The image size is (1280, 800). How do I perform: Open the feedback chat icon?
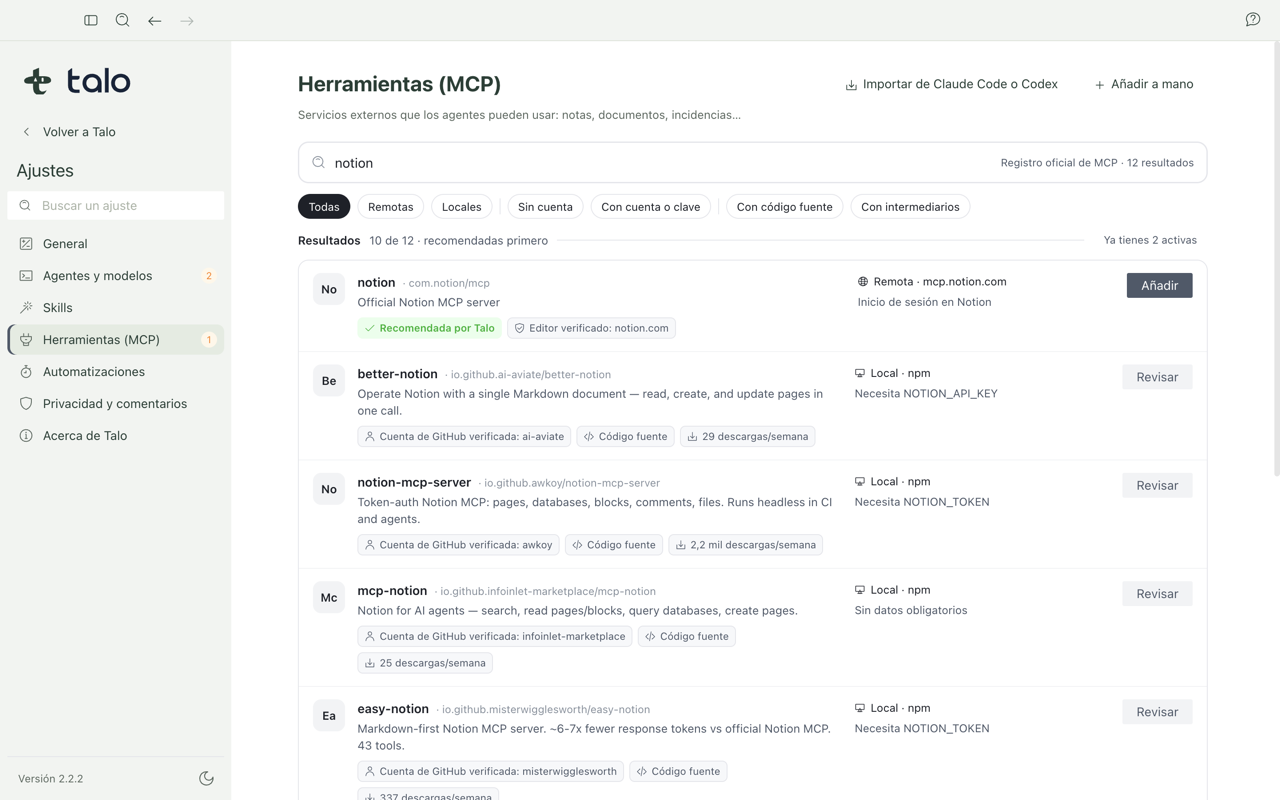pyautogui.click(x=1253, y=20)
